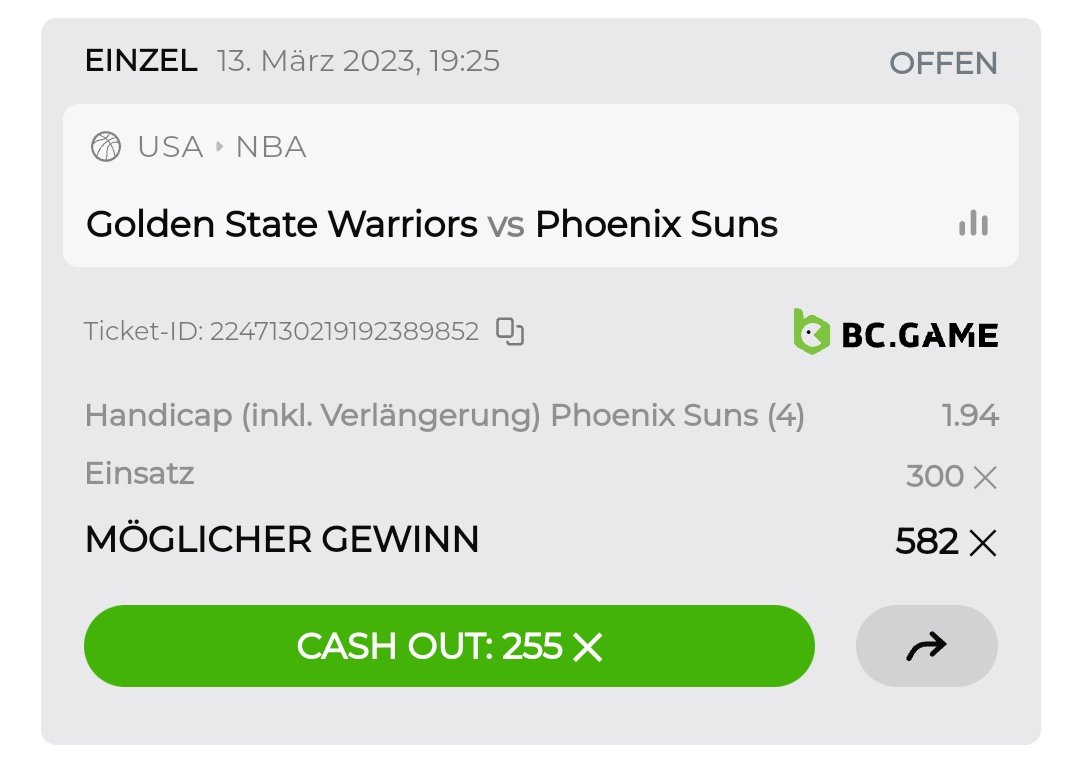Image resolution: width=1080 pixels, height=764 pixels.
Task: Copy the ticket ID with copy icon
Action: pyautogui.click(x=511, y=331)
